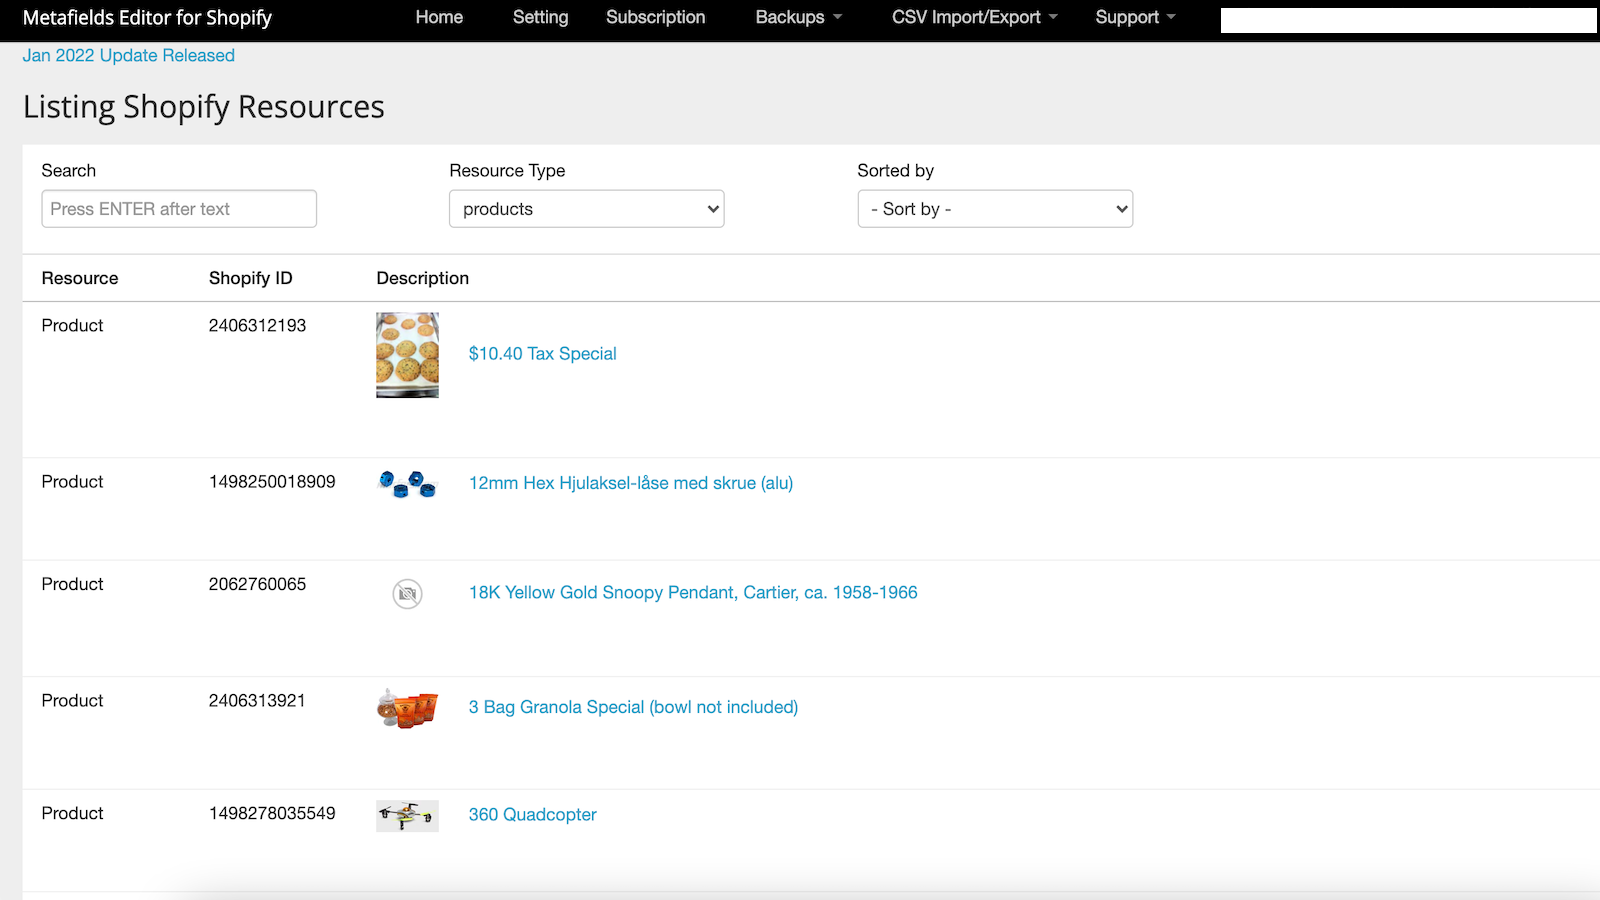Expand the Support menu
1600x900 pixels.
coord(1134,17)
